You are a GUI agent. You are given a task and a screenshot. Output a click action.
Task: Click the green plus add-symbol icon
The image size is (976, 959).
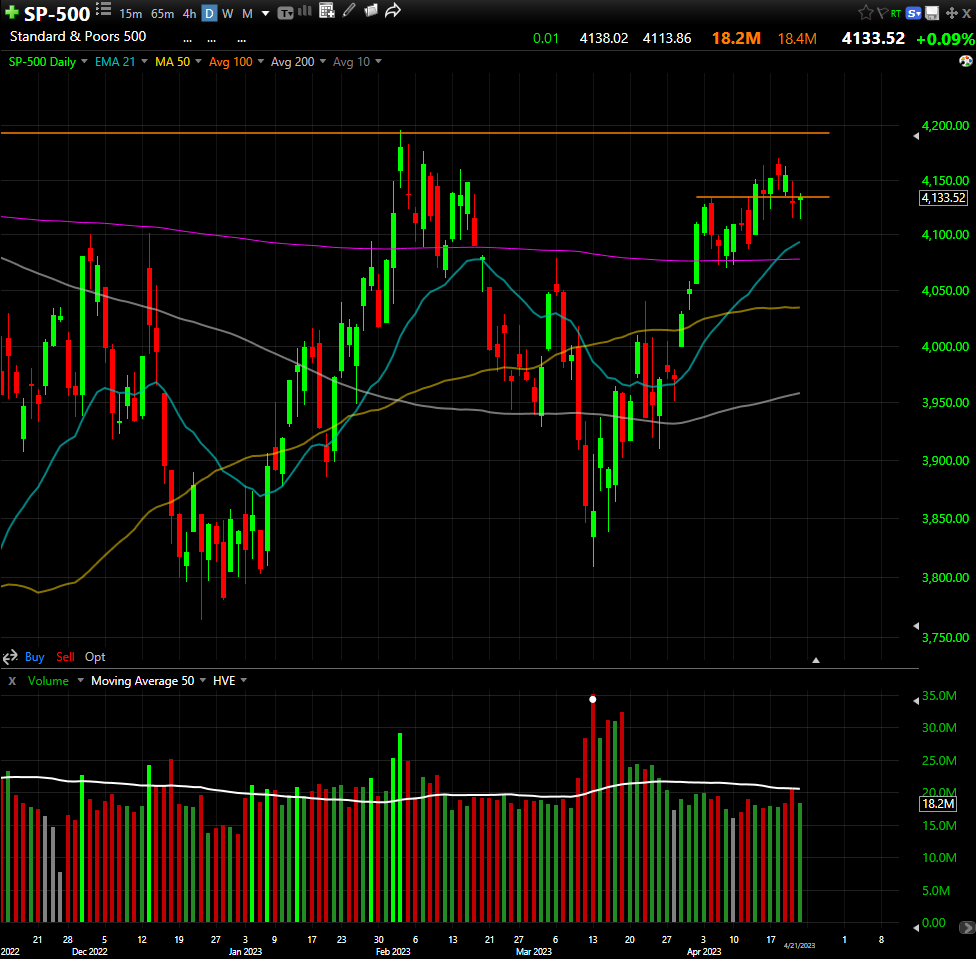[11, 12]
